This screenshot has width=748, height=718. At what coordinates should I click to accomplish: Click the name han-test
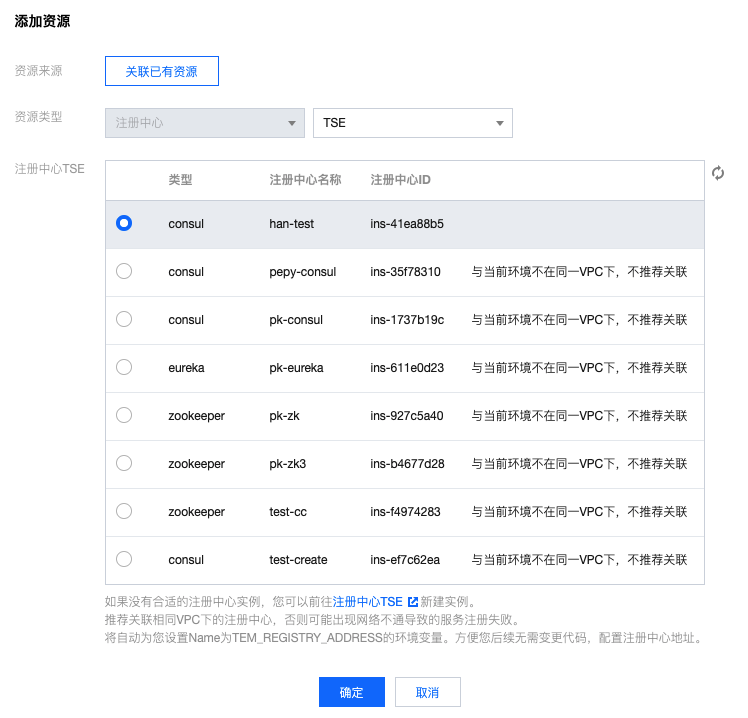(291, 224)
